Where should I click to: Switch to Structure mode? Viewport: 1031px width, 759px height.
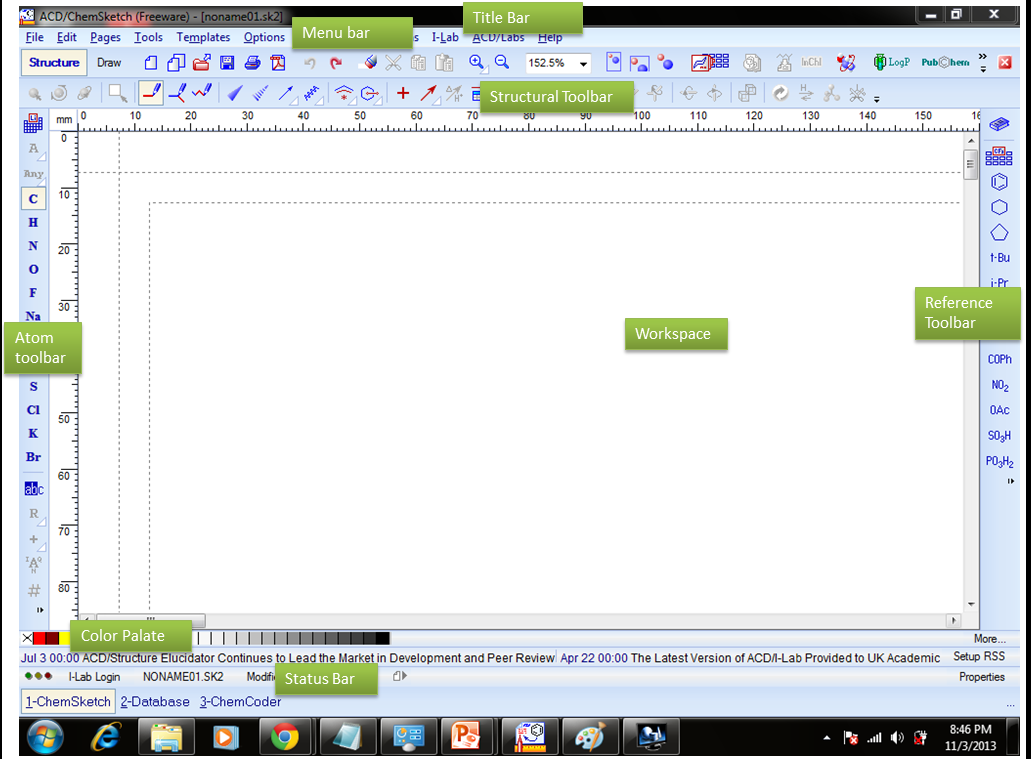54,62
